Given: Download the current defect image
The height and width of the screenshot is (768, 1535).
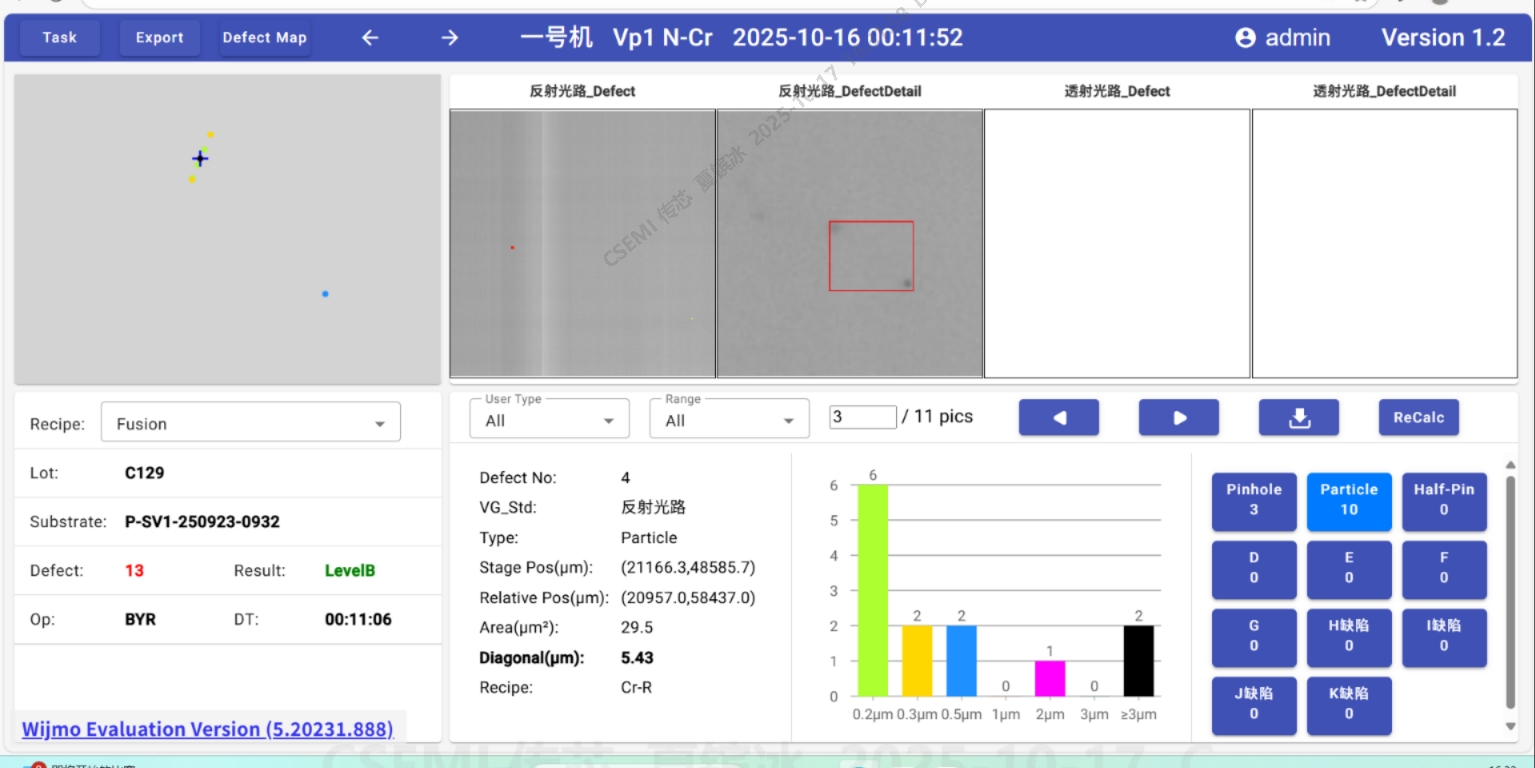Looking at the screenshot, I should [1298, 418].
